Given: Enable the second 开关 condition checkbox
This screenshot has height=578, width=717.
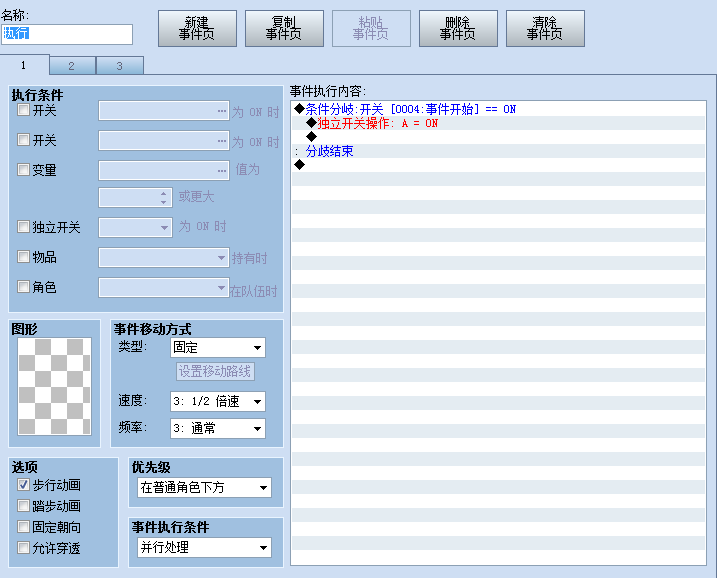Looking at the screenshot, I should tap(23, 139).
